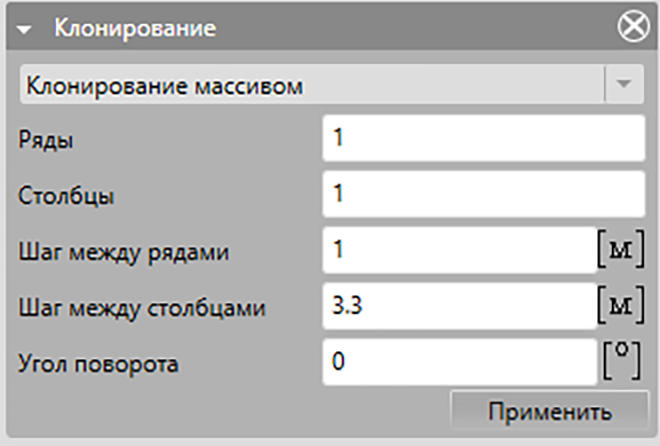Focus the Столбцы input field
Viewport: 660px width, 446px height.
[x=484, y=194]
